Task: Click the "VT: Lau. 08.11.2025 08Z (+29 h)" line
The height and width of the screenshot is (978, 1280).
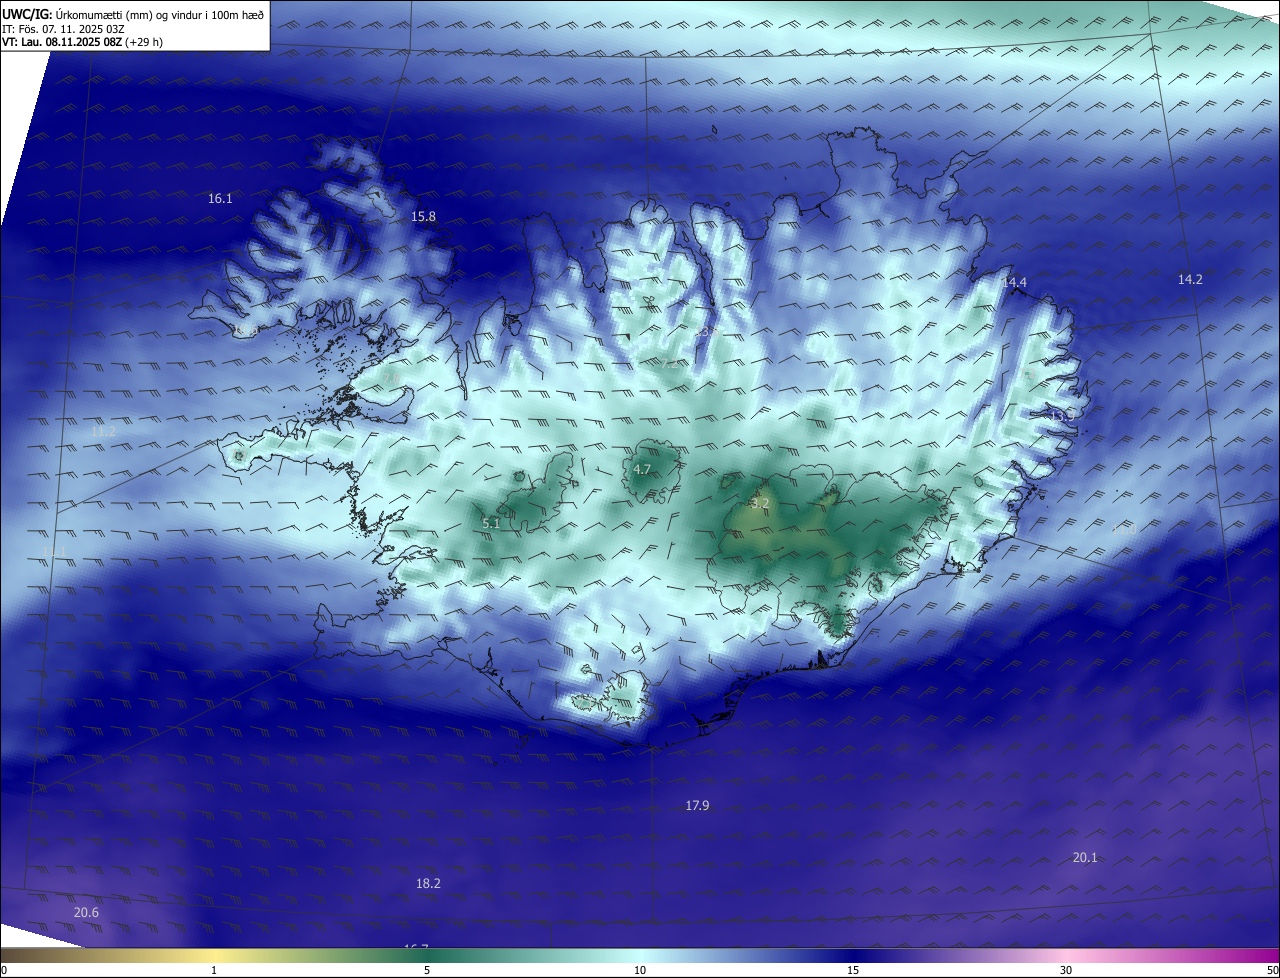Action: pos(82,42)
